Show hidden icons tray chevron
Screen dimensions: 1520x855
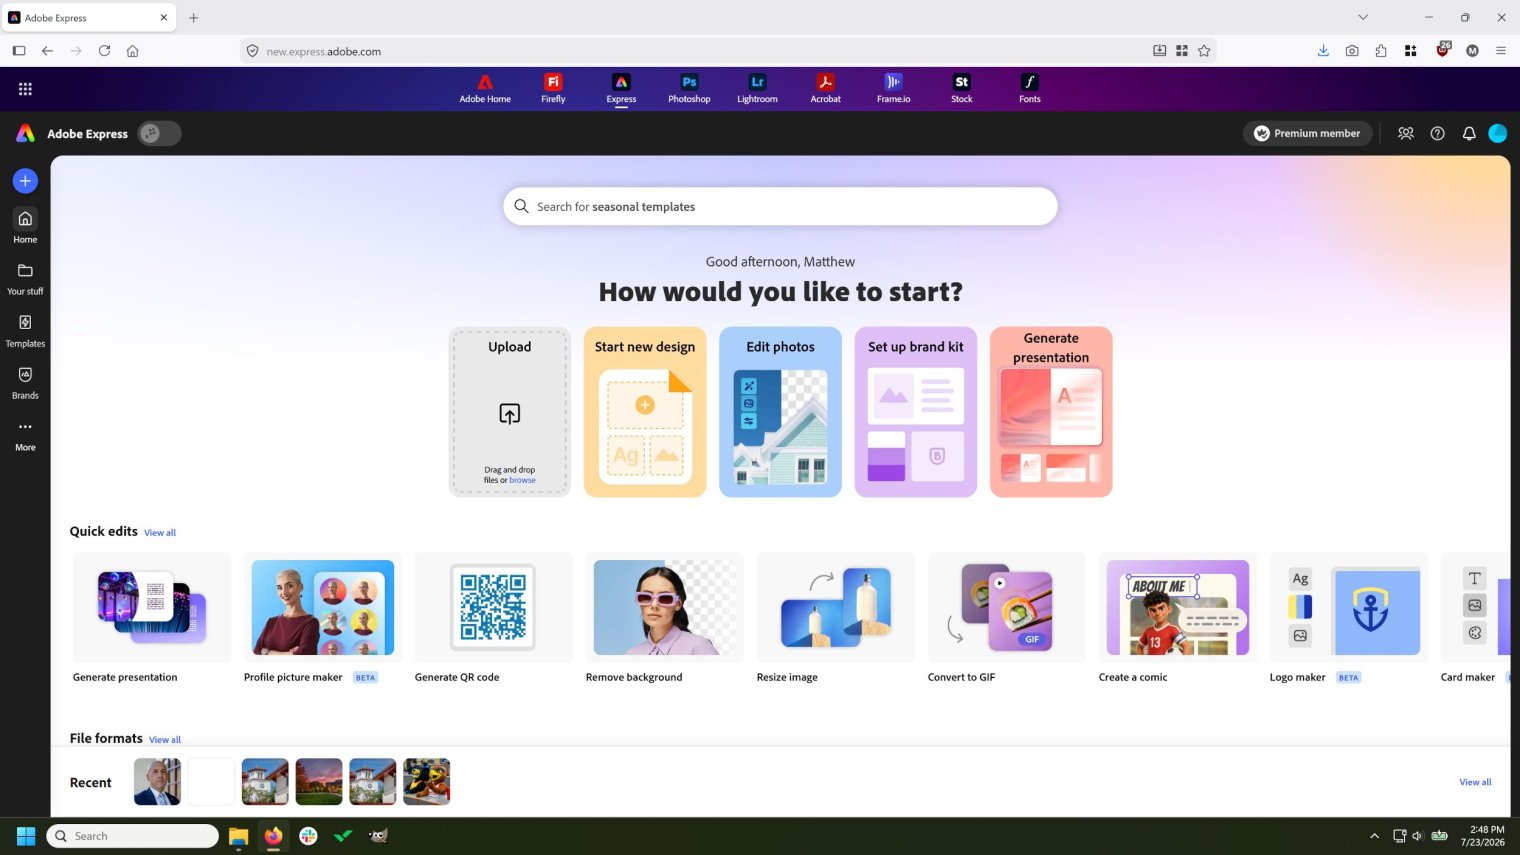pos(1374,836)
